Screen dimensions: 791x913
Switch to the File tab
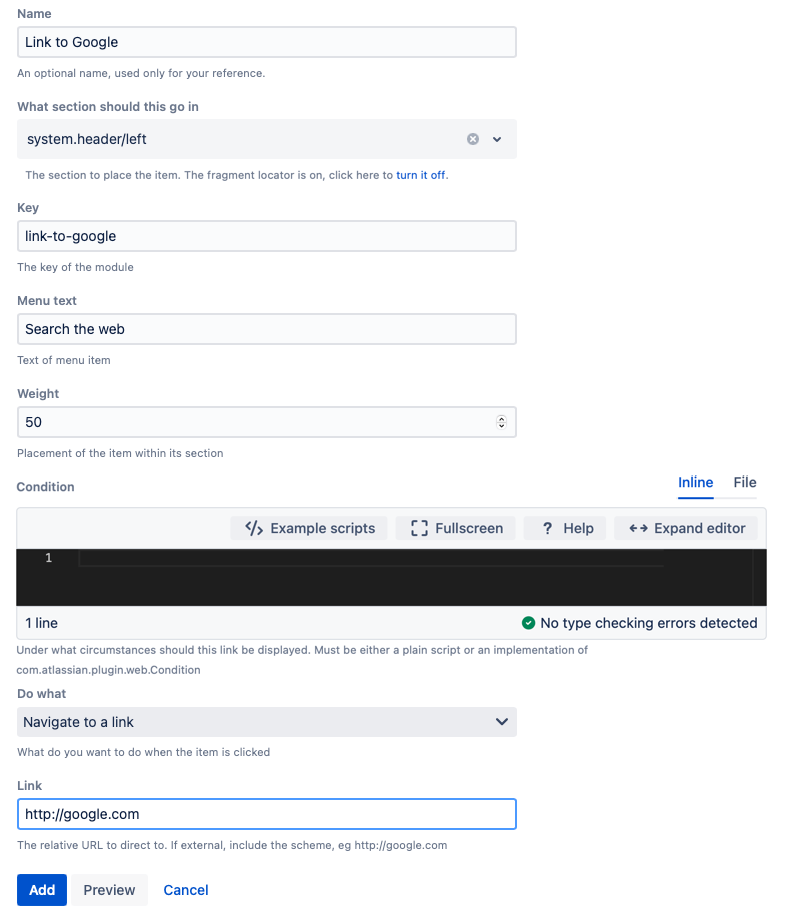(744, 482)
